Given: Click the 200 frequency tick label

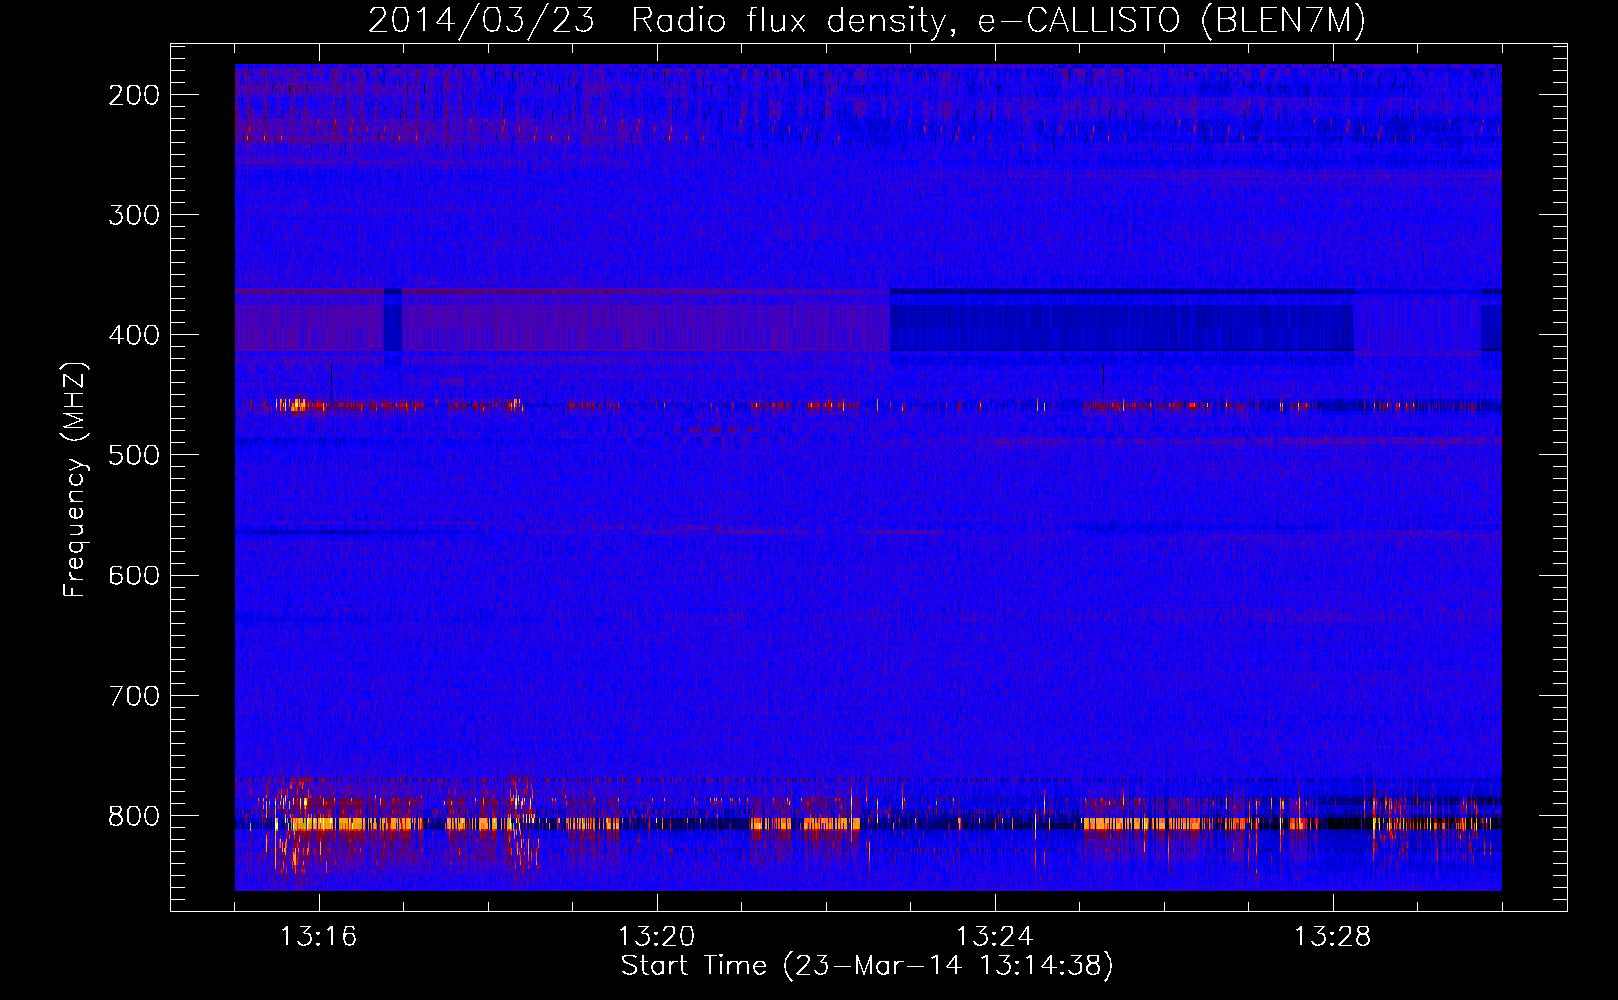Looking at the screenshot, I should tap(134, 95).
